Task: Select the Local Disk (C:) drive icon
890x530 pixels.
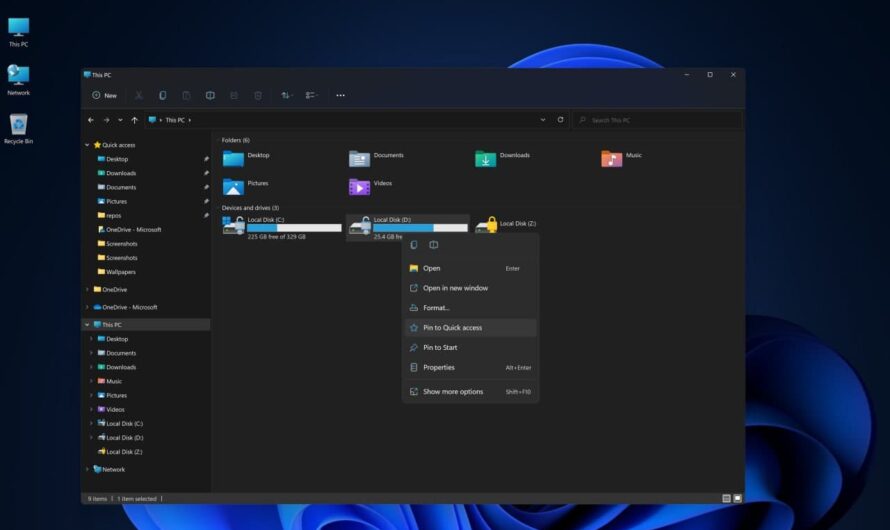Action: 233,226
